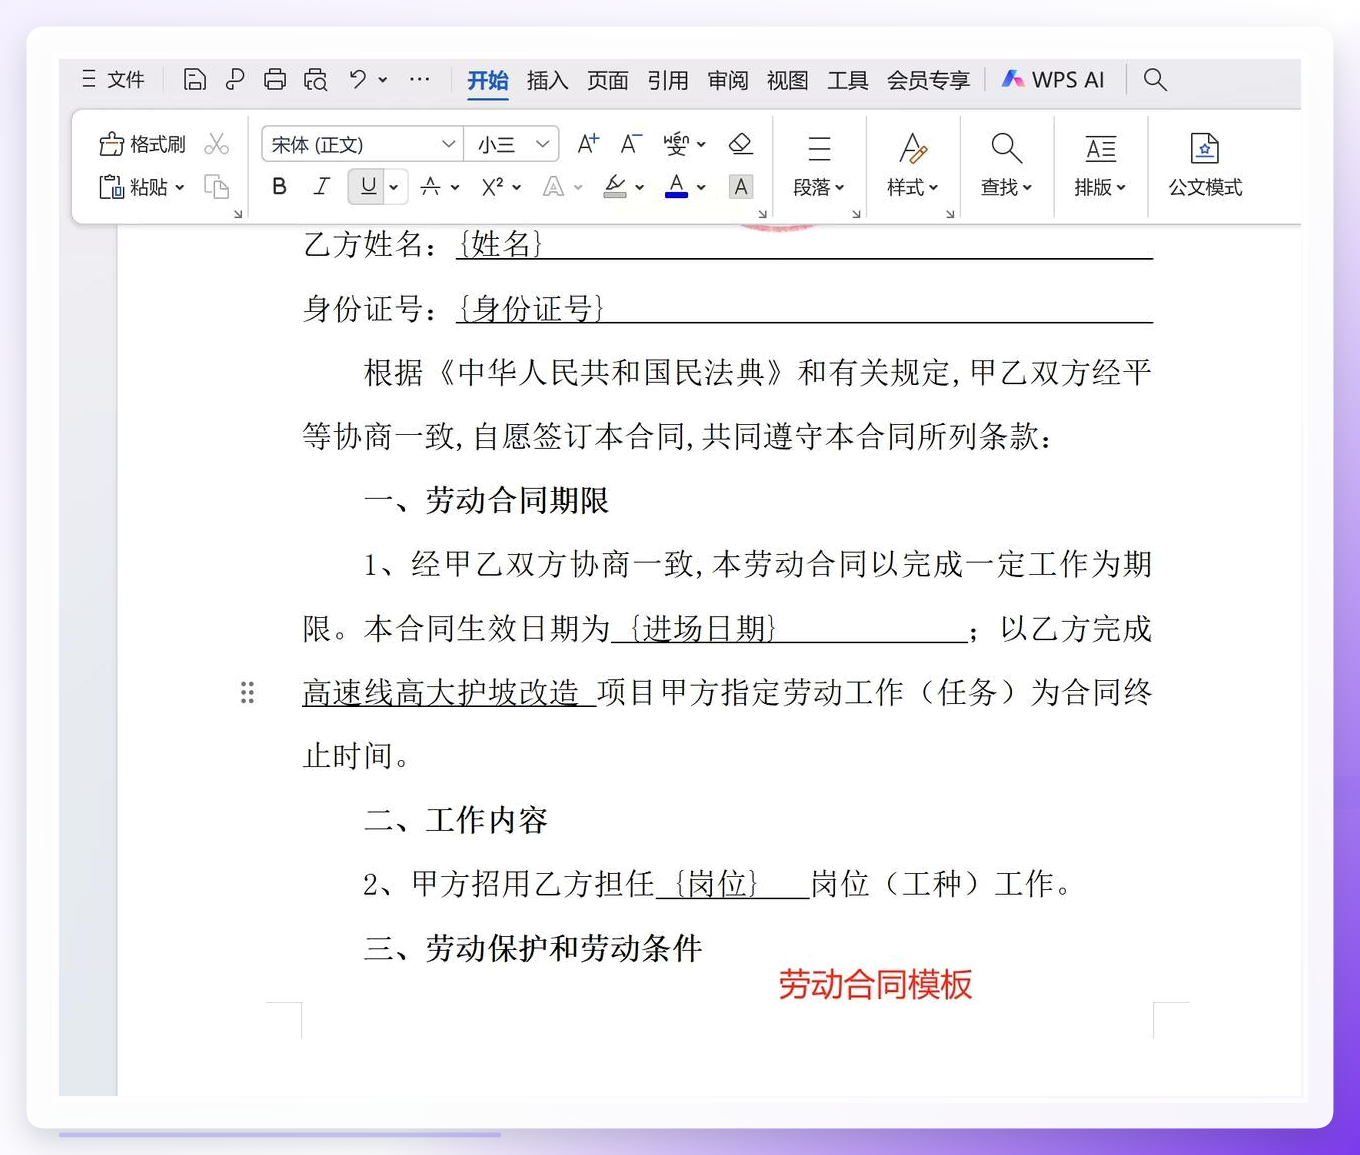Open the paragraph group dialog launcher

pos(856,214)
